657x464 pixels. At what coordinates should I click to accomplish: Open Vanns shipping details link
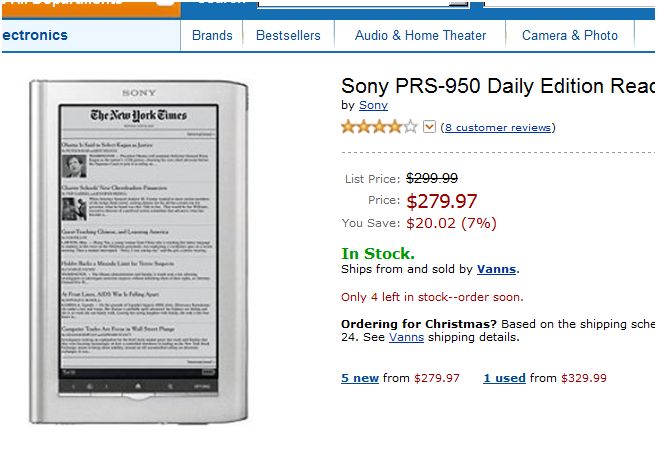point(406,337)
